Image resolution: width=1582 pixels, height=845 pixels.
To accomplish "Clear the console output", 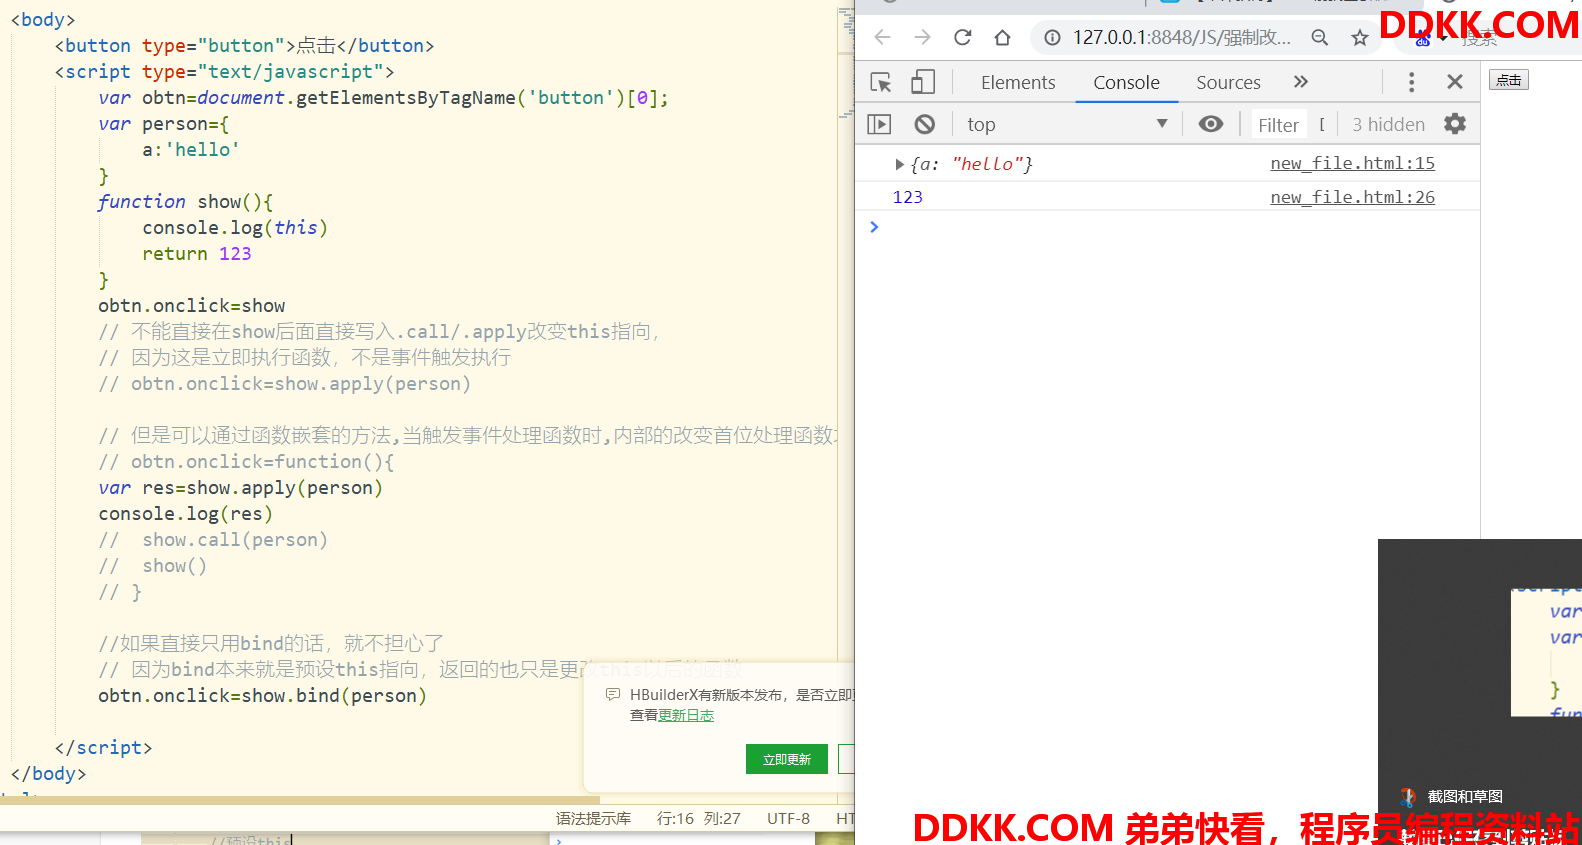I will click(x=925, y=124).
